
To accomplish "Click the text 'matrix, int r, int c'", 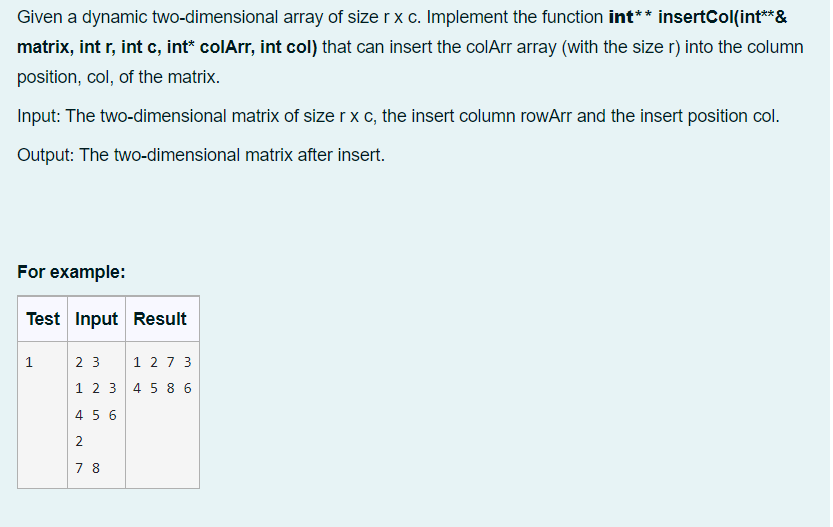I will 89,47.
